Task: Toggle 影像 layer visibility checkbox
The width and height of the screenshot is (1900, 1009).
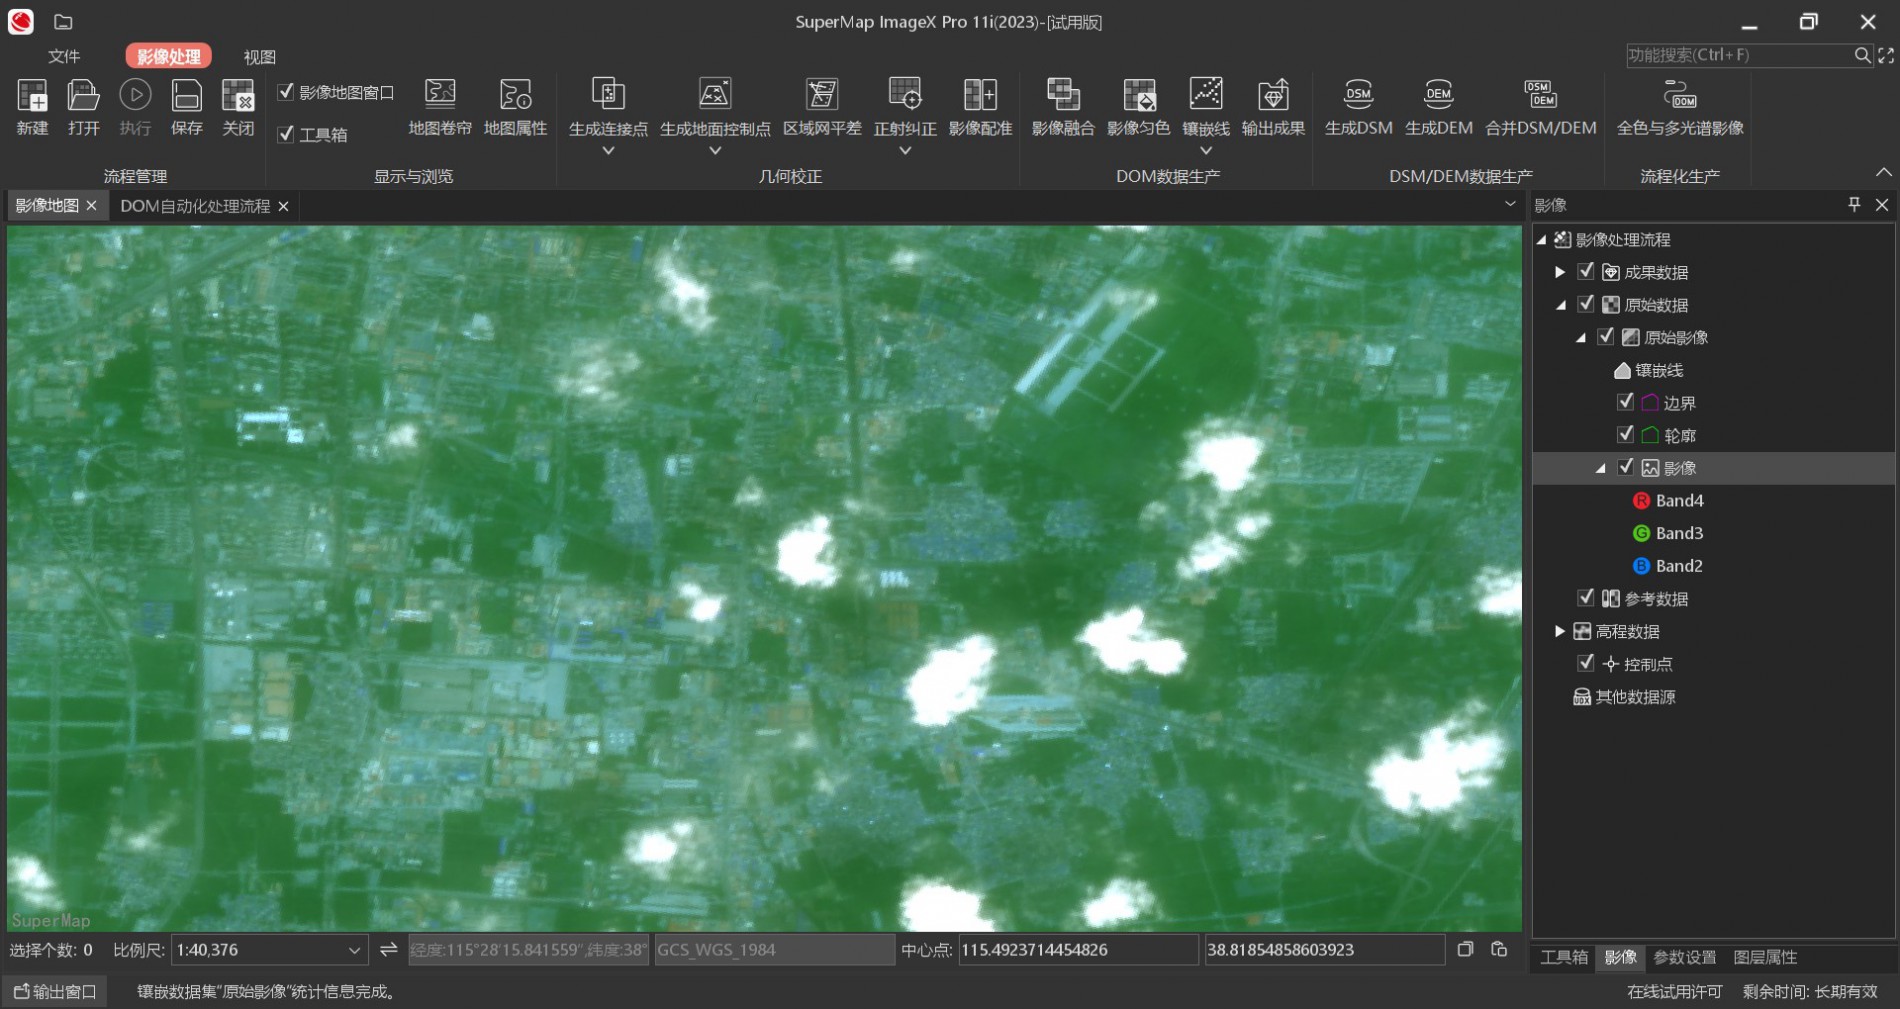Action: tap(1626, 467)
